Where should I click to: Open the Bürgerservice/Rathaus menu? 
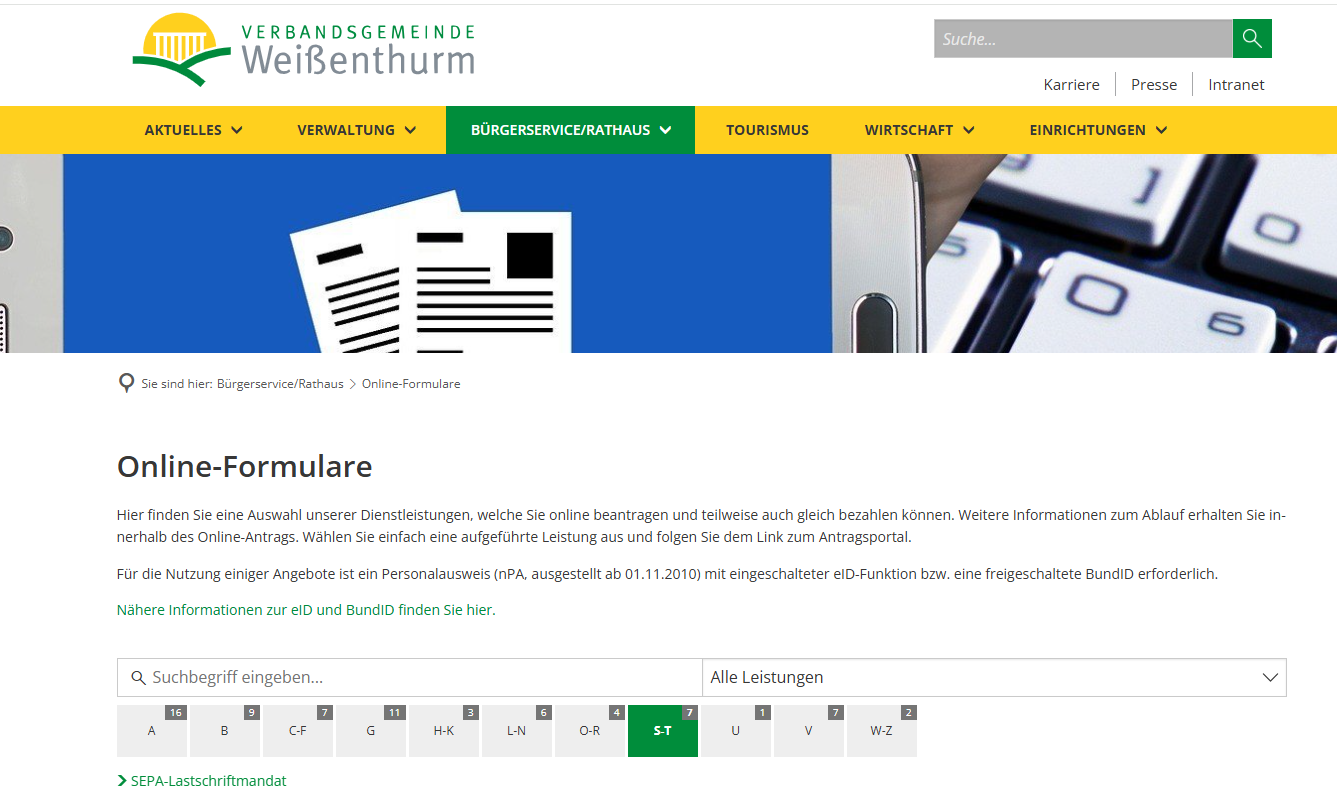tap(560, 129)
